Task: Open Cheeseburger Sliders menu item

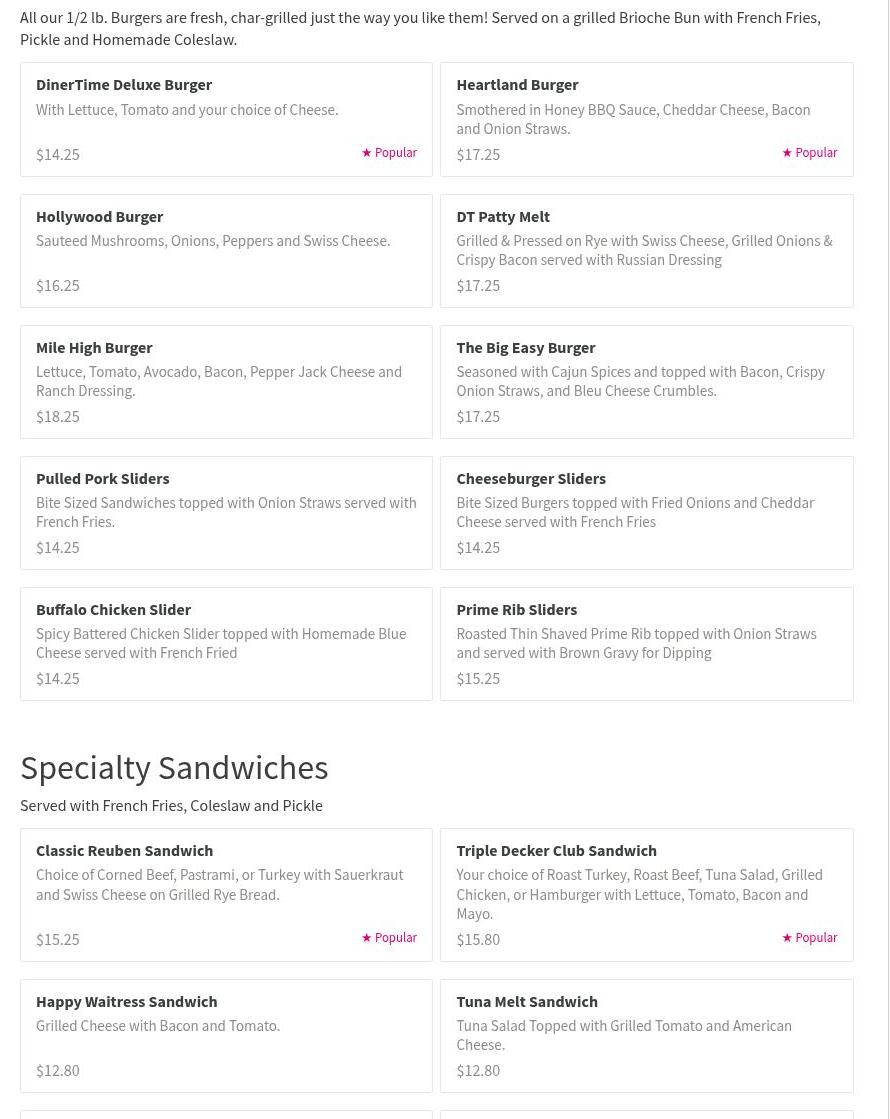Action: coord(647,513)
